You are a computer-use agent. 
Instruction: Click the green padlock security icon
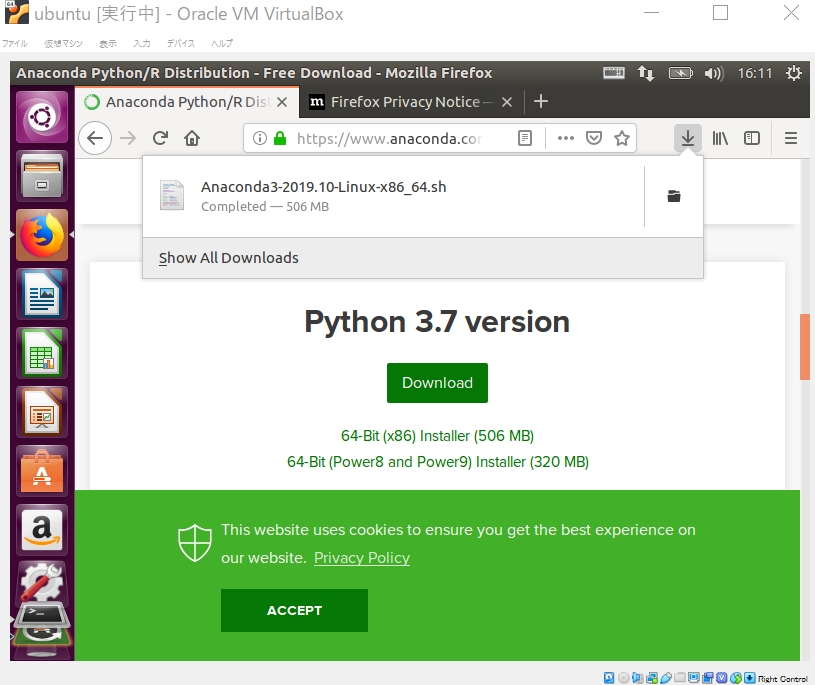click(x=280, y=138)
